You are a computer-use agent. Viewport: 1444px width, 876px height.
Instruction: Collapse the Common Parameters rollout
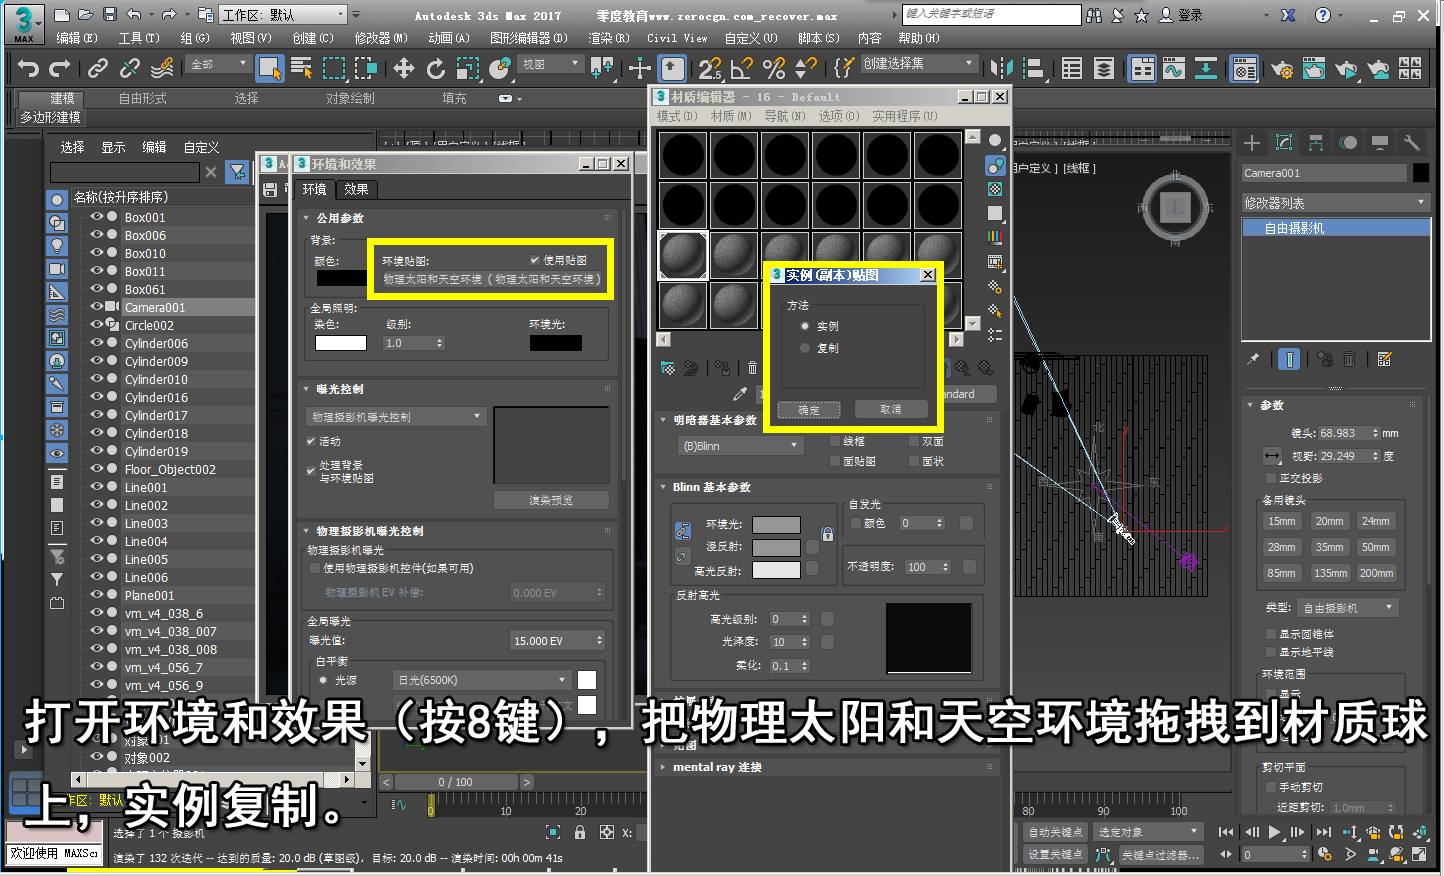(339, 217)
